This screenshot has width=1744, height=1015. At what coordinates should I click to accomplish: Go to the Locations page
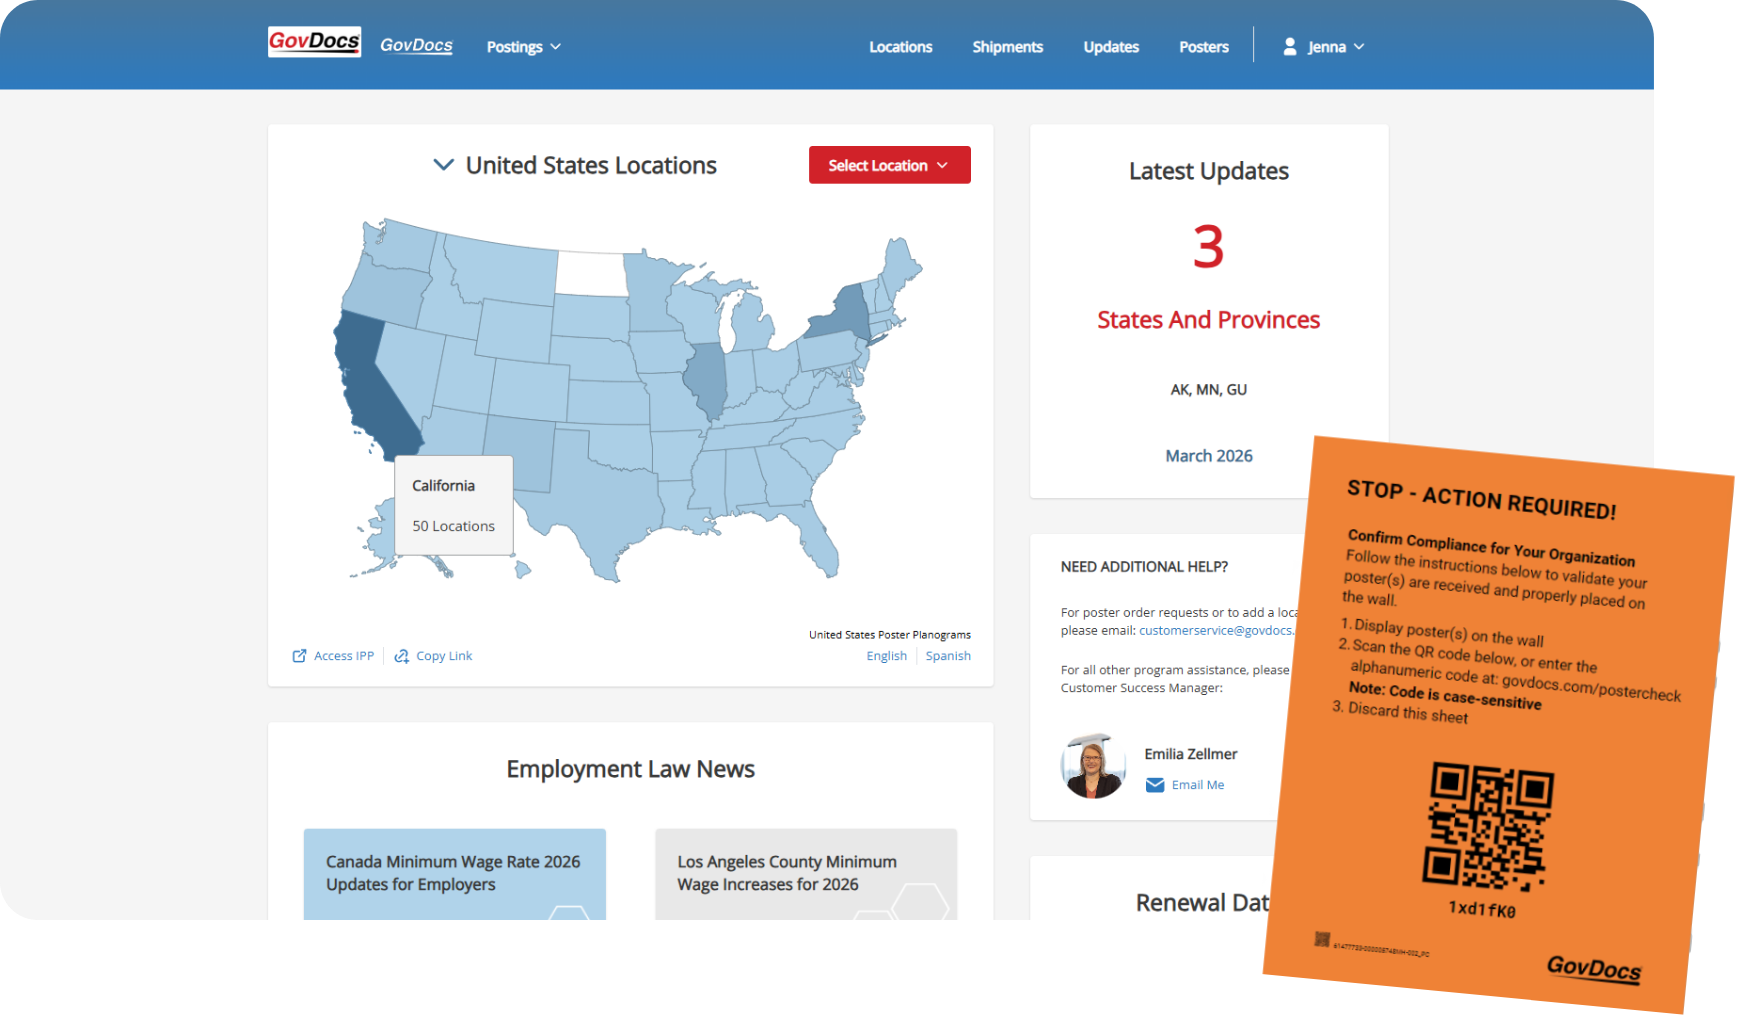tap(900, 47)
